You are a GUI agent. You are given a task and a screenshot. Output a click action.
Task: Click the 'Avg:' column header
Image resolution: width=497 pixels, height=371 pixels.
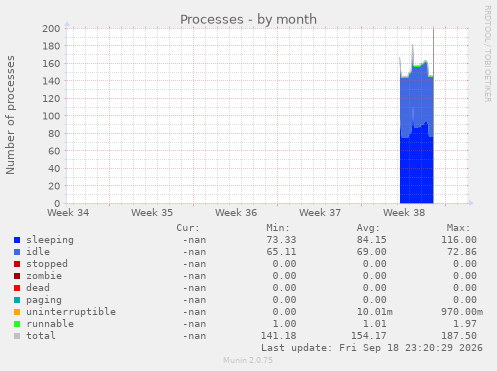[x=368, y=228]
